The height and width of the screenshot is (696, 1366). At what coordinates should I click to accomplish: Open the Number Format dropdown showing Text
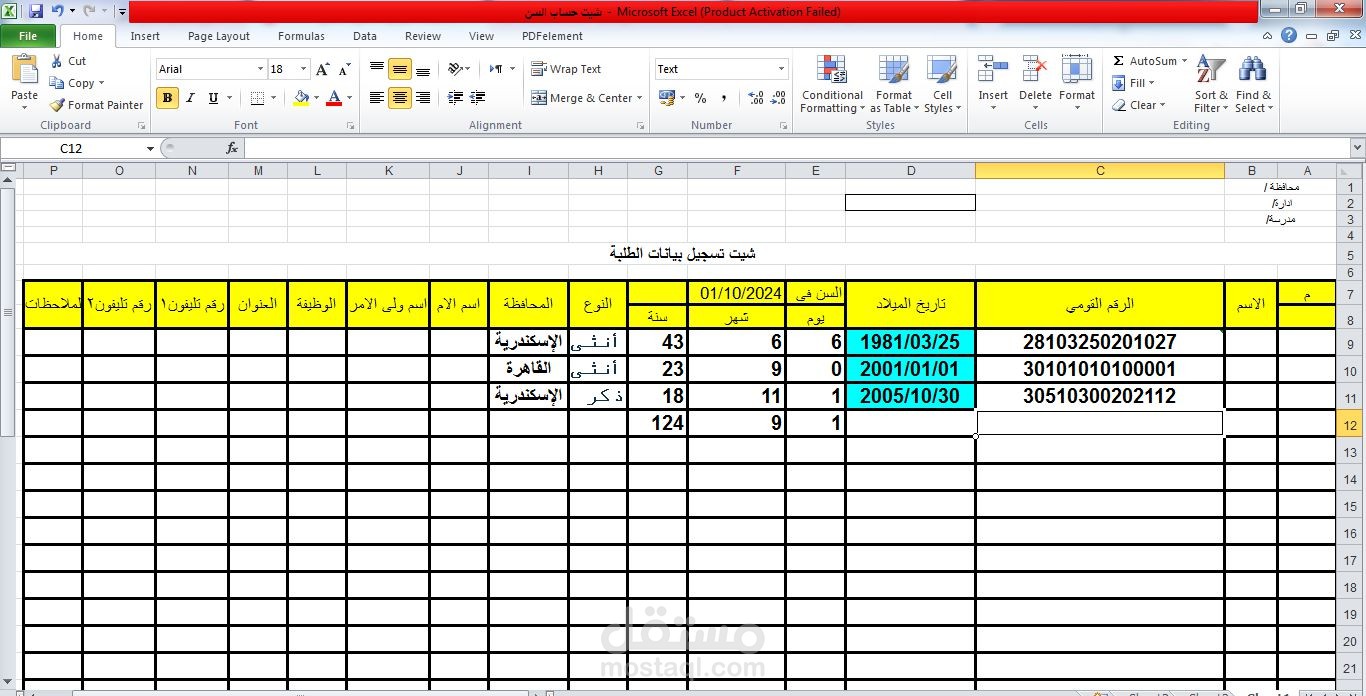click(779, 68)
